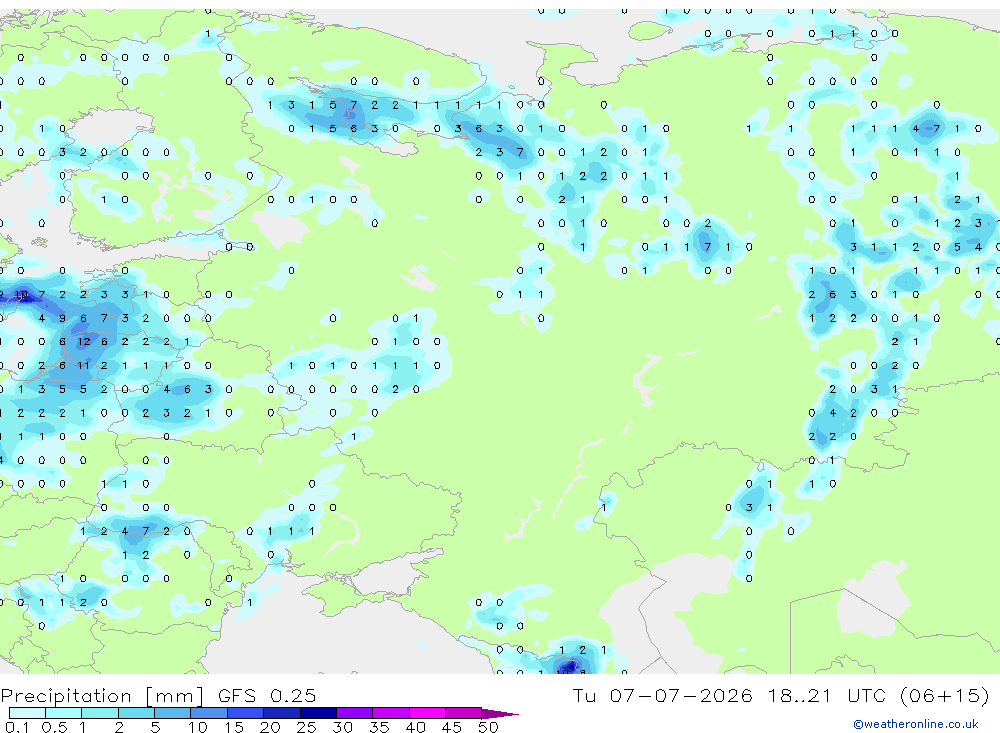Click the 1–2 mm legend color swatch
The image size is (1000, 733).
click(100, 713)
